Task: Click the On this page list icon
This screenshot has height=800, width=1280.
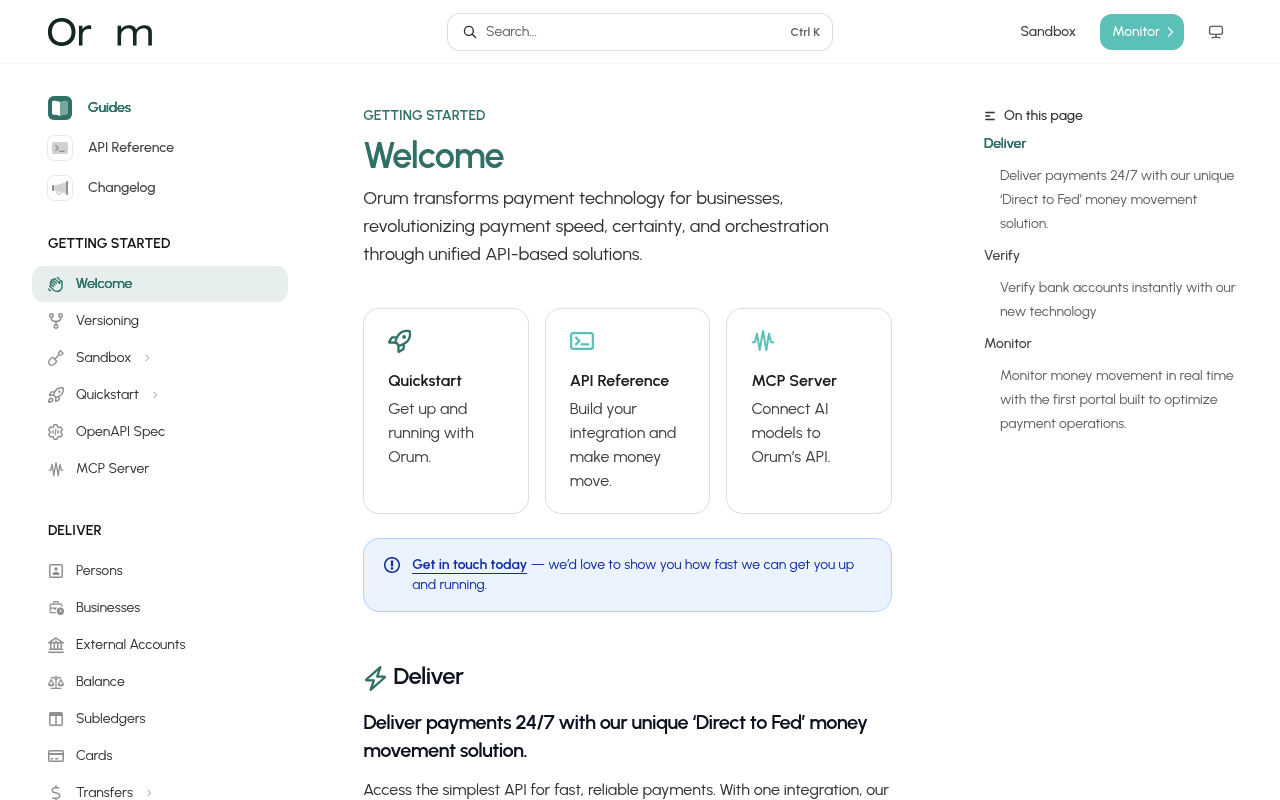Action: [990, 116]
